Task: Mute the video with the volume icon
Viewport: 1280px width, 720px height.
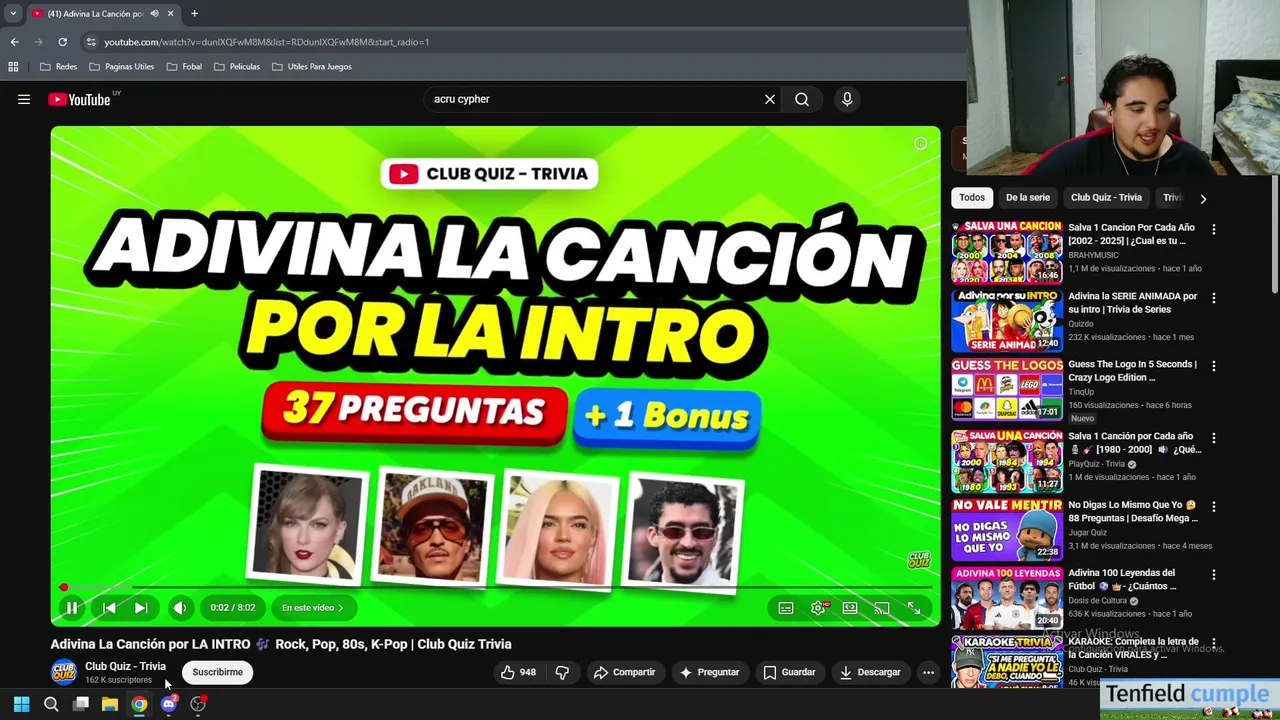Action: click(x=180, y=608)
